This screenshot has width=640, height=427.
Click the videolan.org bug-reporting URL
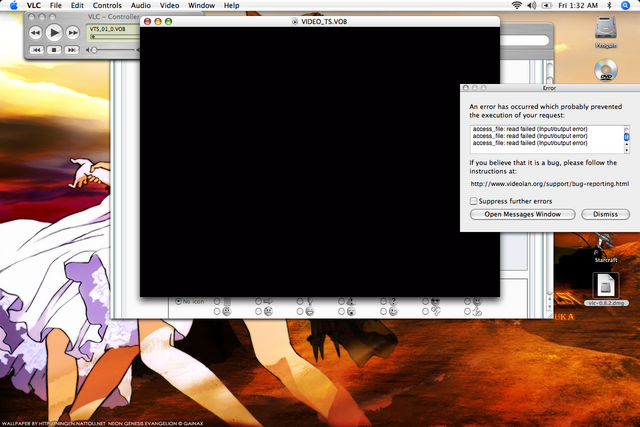coord(549,184)
